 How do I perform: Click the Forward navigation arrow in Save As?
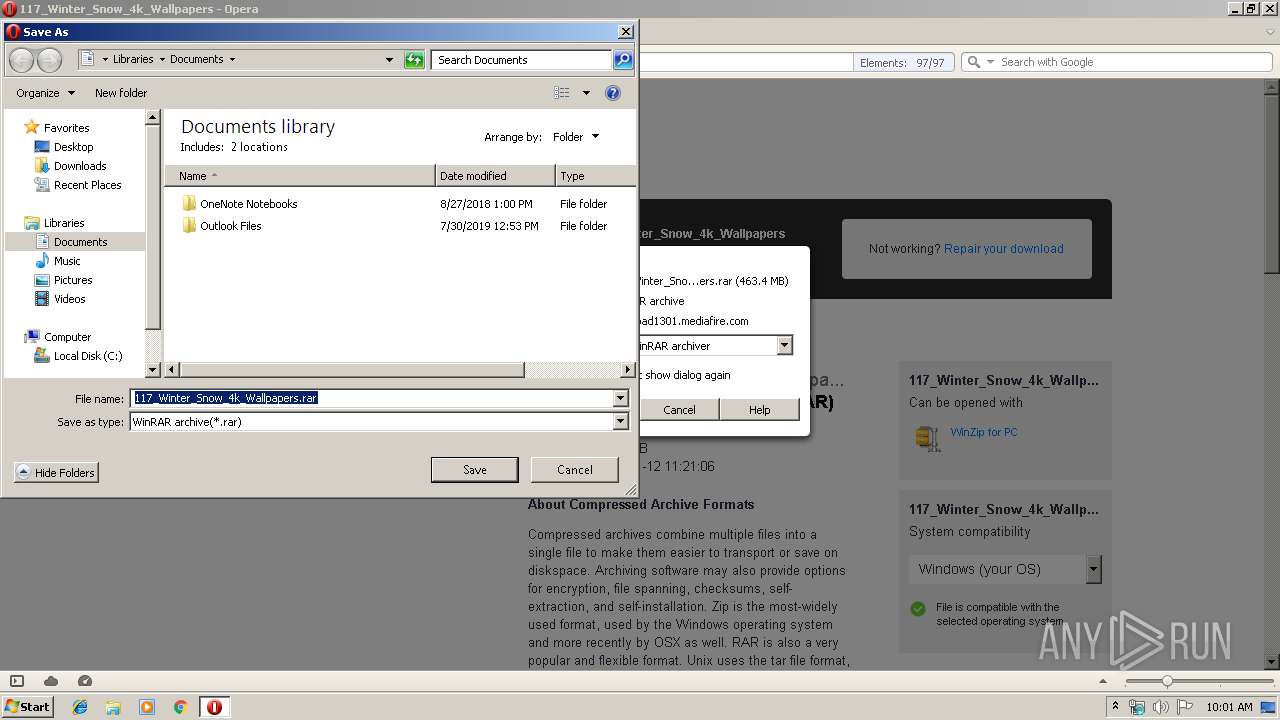[49, 60]
